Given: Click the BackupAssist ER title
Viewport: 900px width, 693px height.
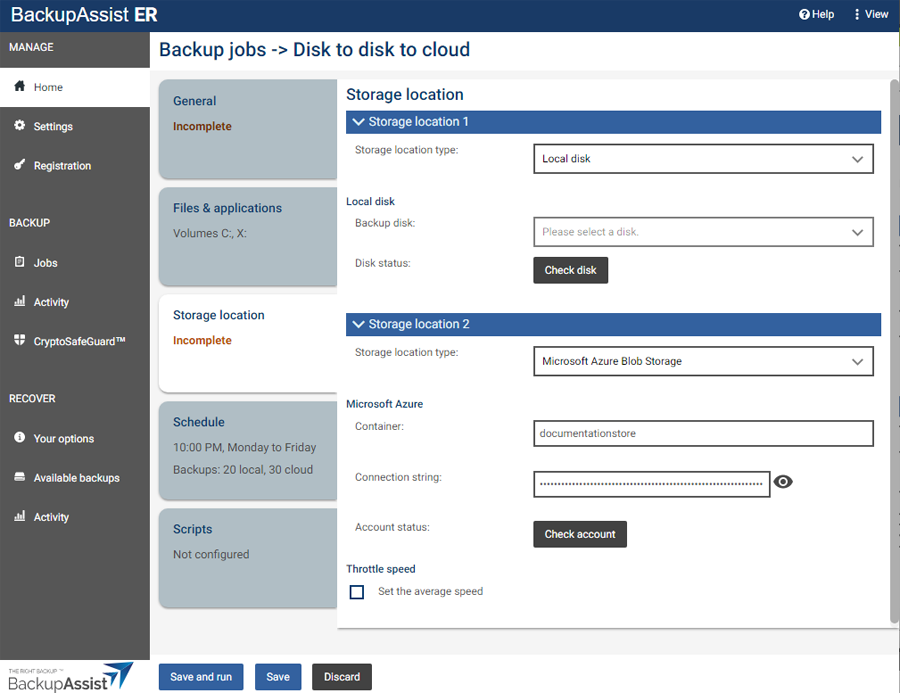Looking at the screenshot, I should pos(84,15).
